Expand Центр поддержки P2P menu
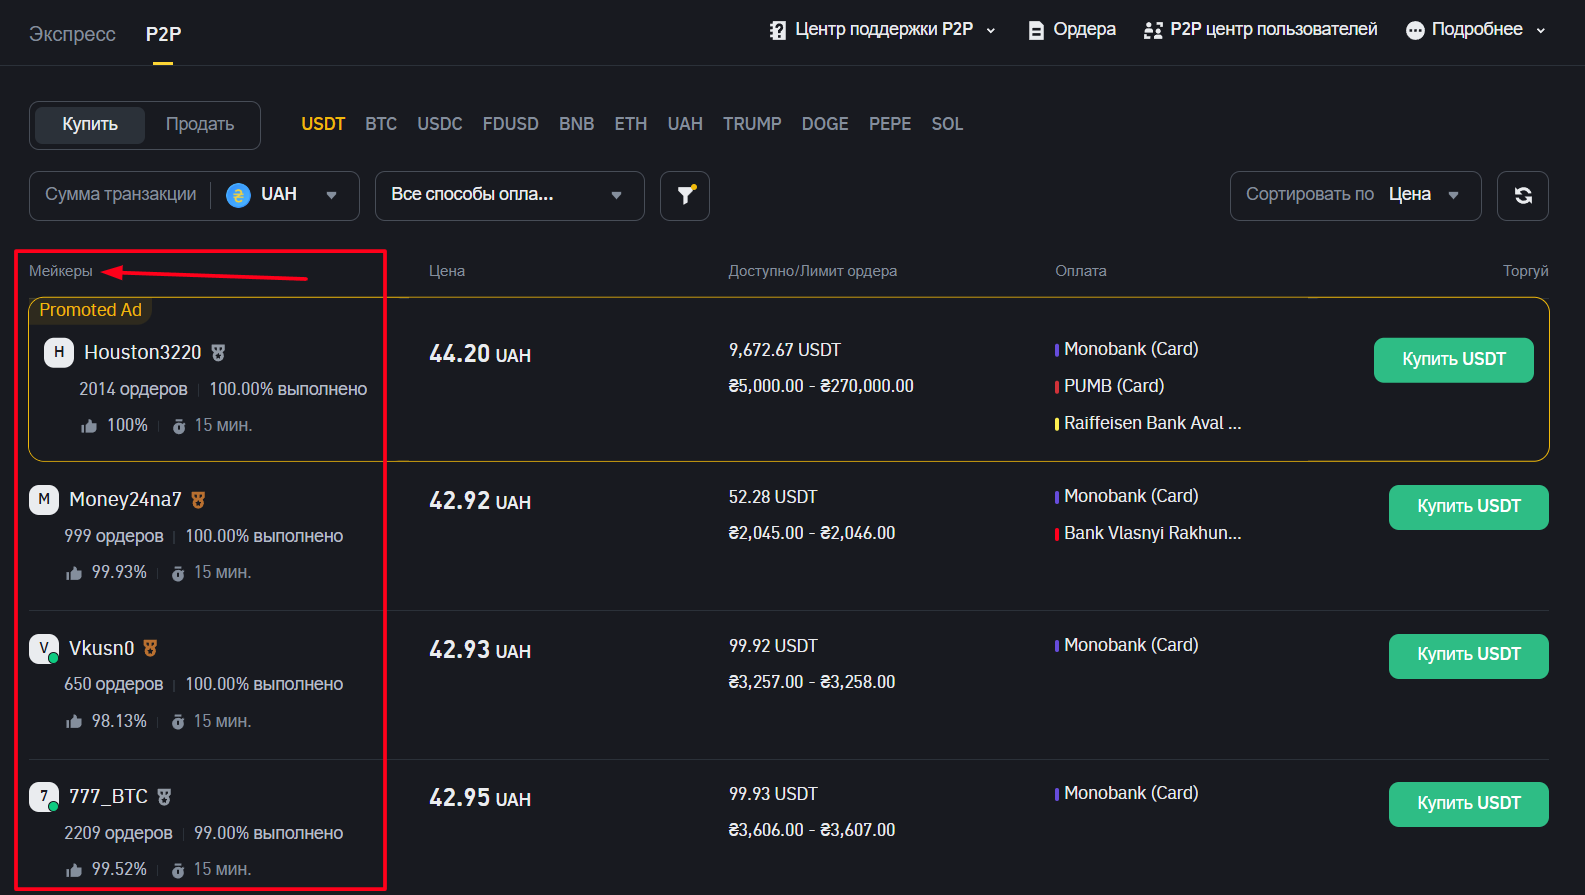This screenshot has height=895, width=1585. (x=882, y=30)
